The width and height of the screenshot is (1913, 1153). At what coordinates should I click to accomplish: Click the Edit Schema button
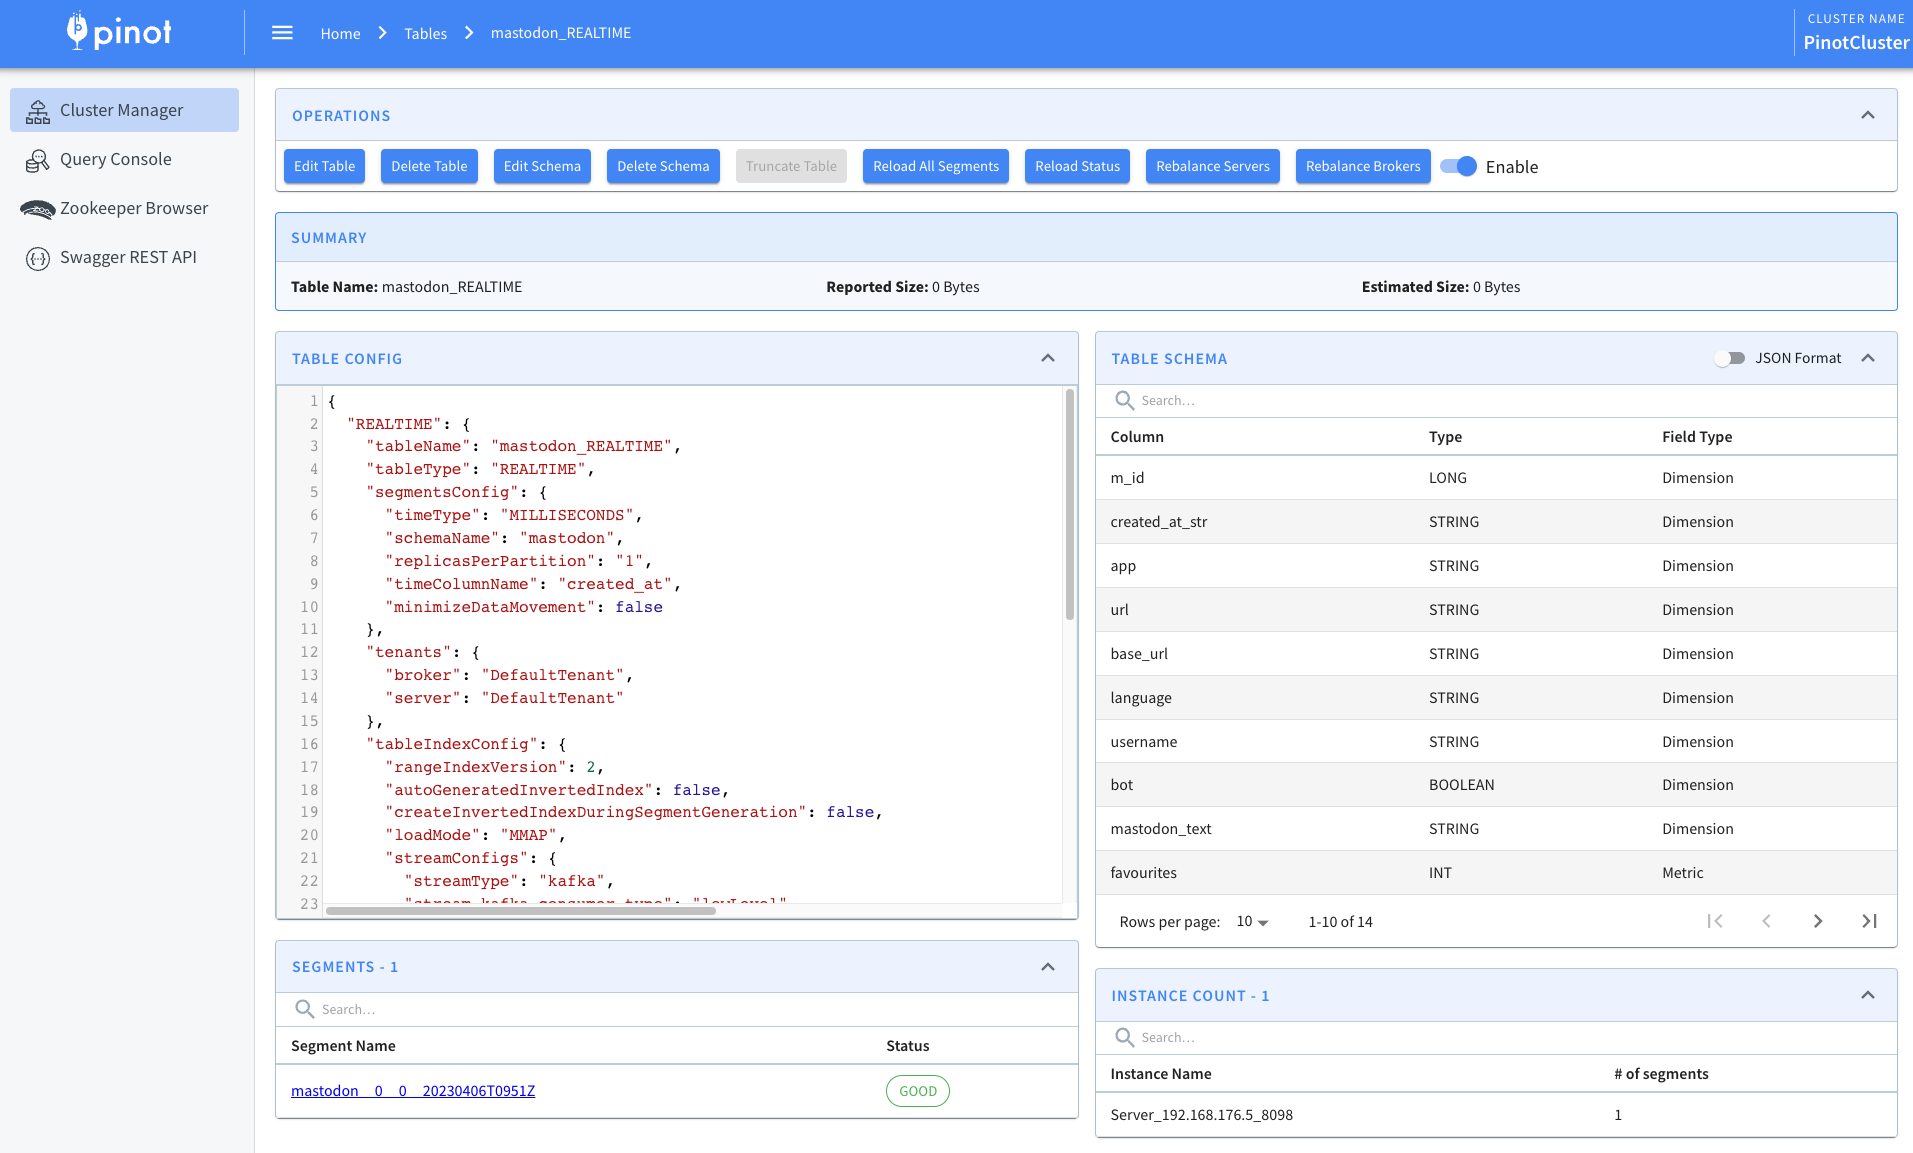pos(542,166)
